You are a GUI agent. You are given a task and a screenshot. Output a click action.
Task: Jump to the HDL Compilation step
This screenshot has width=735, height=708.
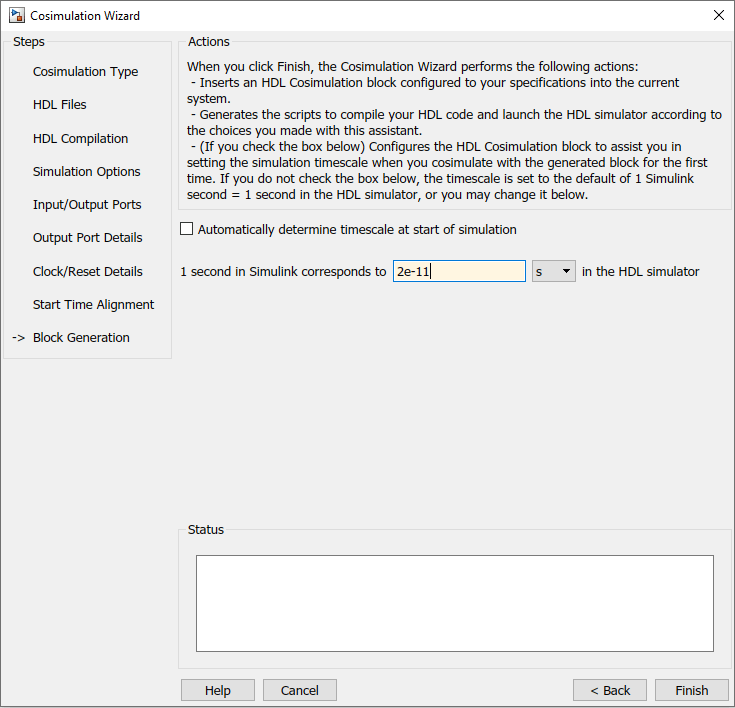(x=80, y=139)
